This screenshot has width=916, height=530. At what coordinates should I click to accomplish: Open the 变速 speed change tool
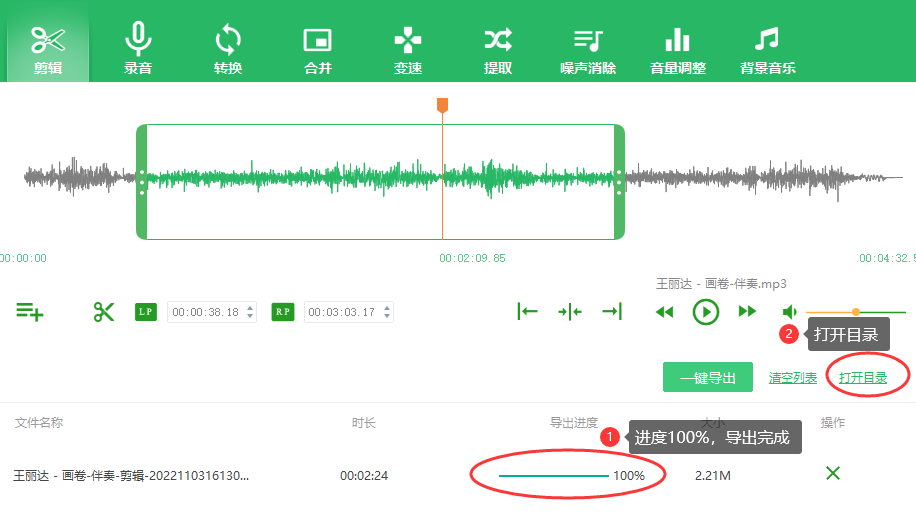coord(408,48)
